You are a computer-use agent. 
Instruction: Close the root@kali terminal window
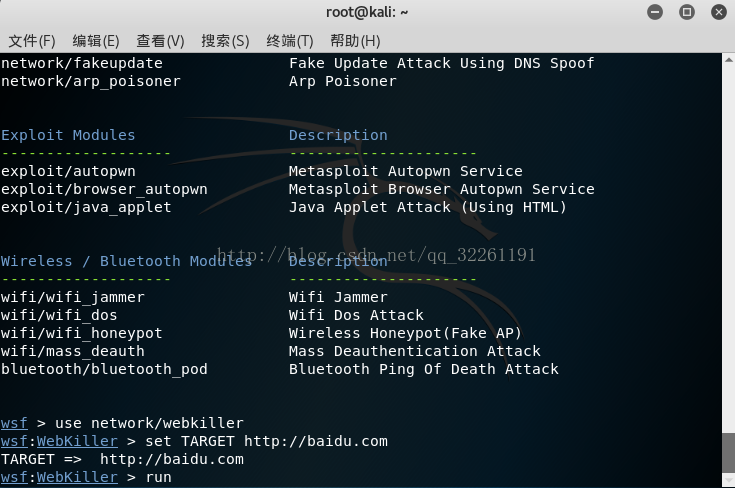719,12
